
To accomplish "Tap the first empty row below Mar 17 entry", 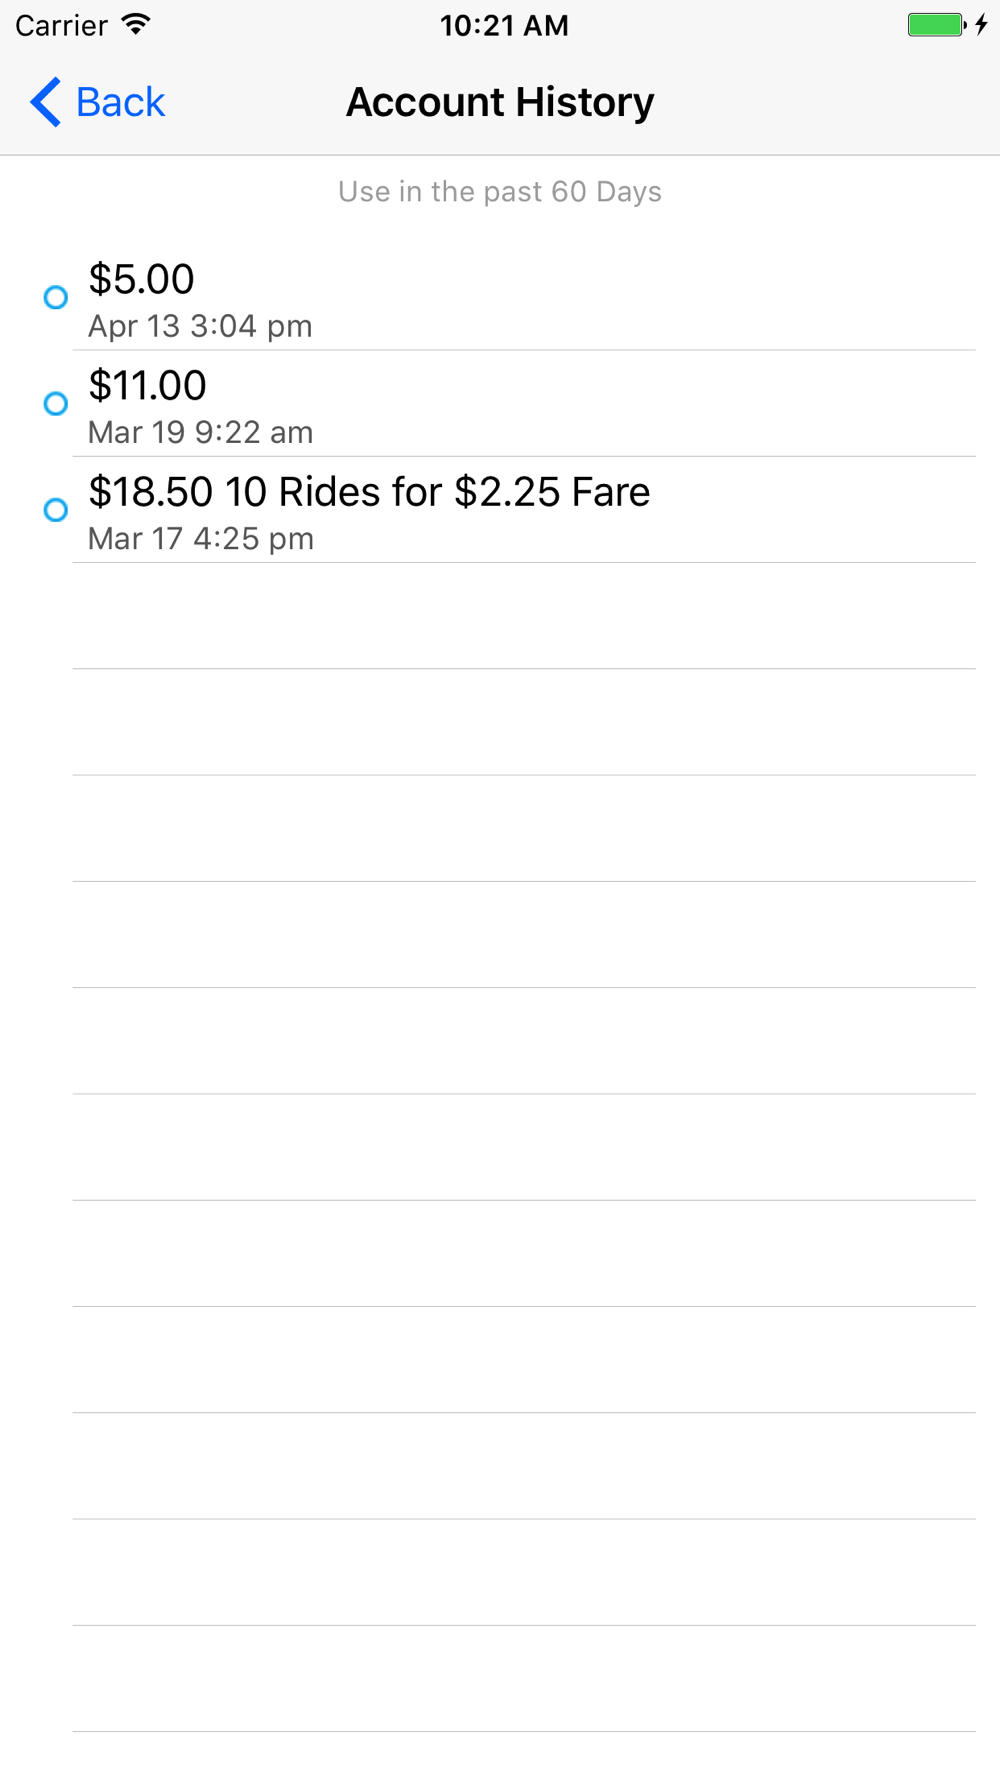I will point(524,616).
